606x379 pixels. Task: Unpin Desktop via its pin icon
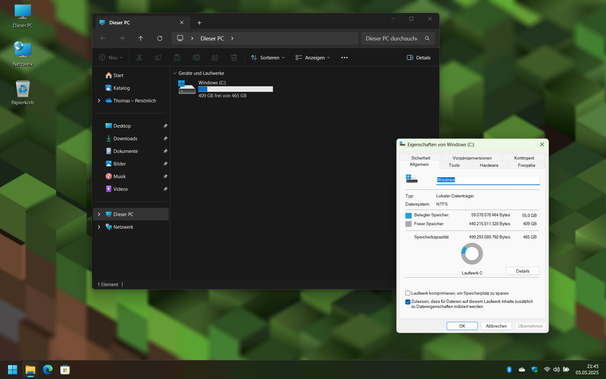pos(165,126)
